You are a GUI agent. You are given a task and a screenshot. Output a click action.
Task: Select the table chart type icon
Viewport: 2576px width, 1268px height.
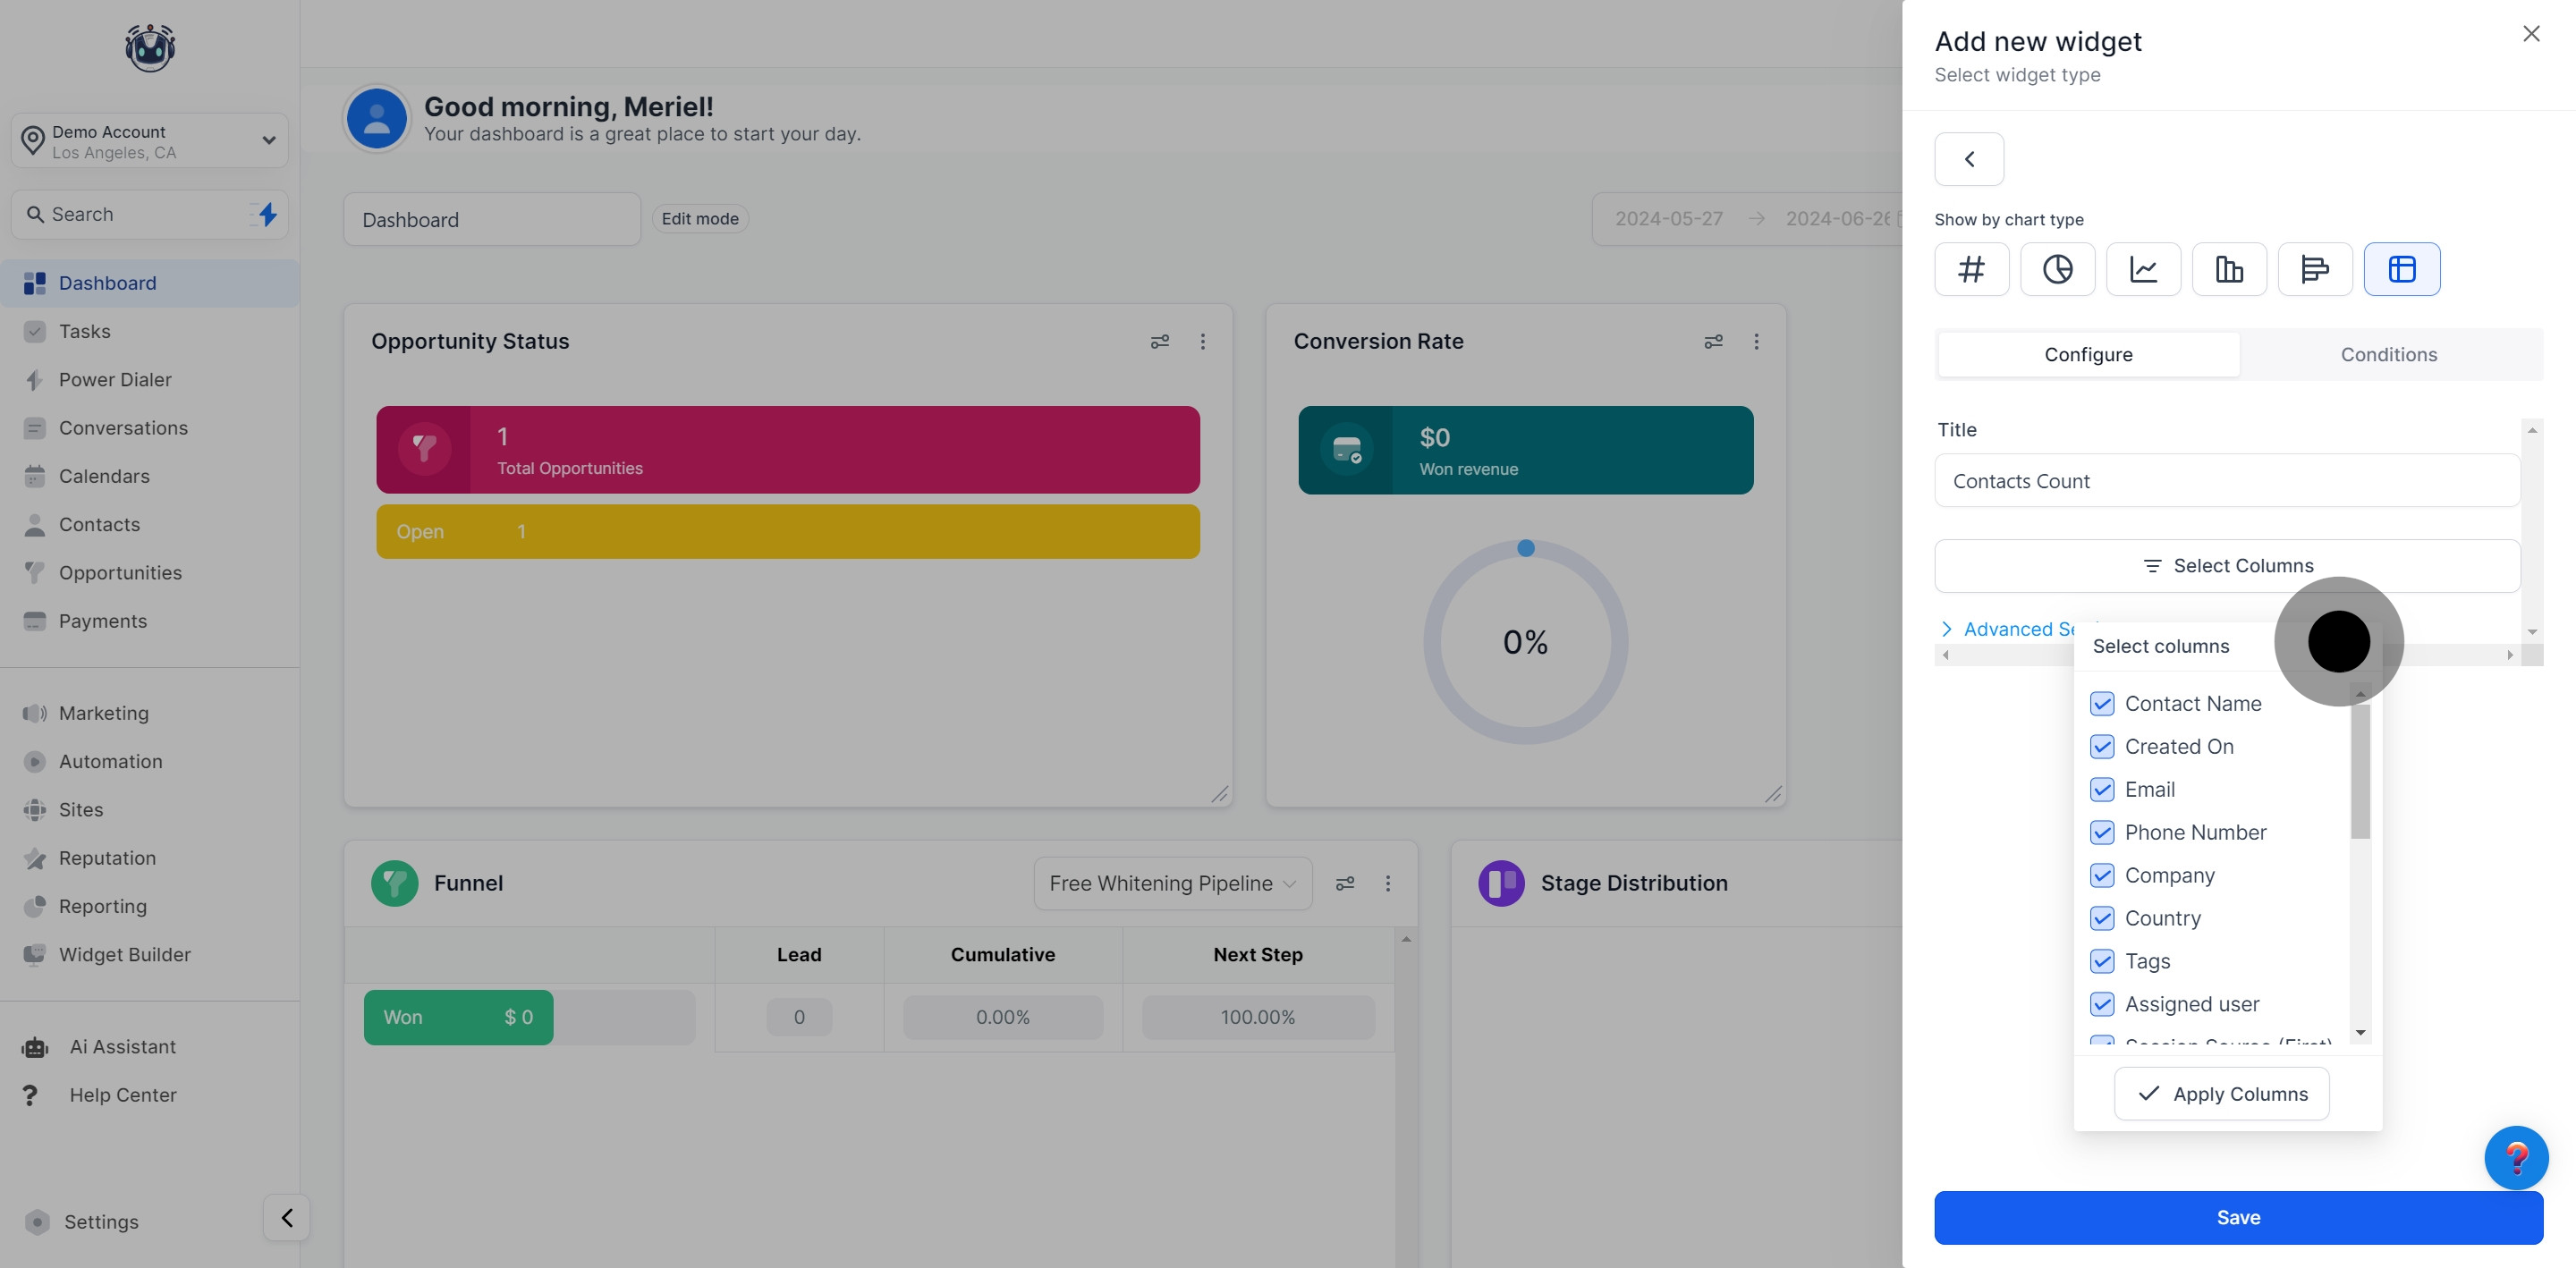tap(2401, 269)
